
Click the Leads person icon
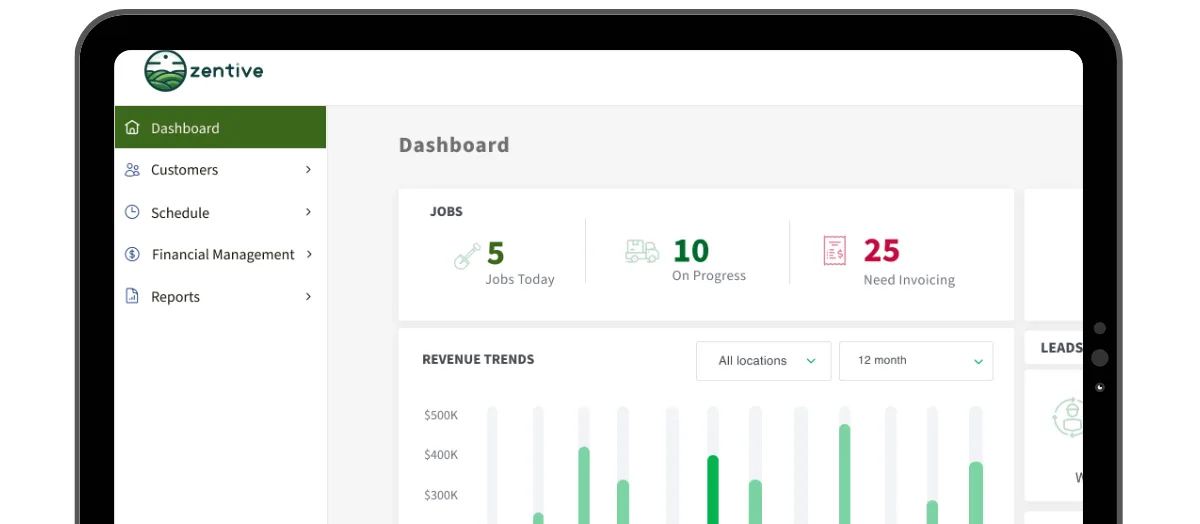(x=1070, y=417)
